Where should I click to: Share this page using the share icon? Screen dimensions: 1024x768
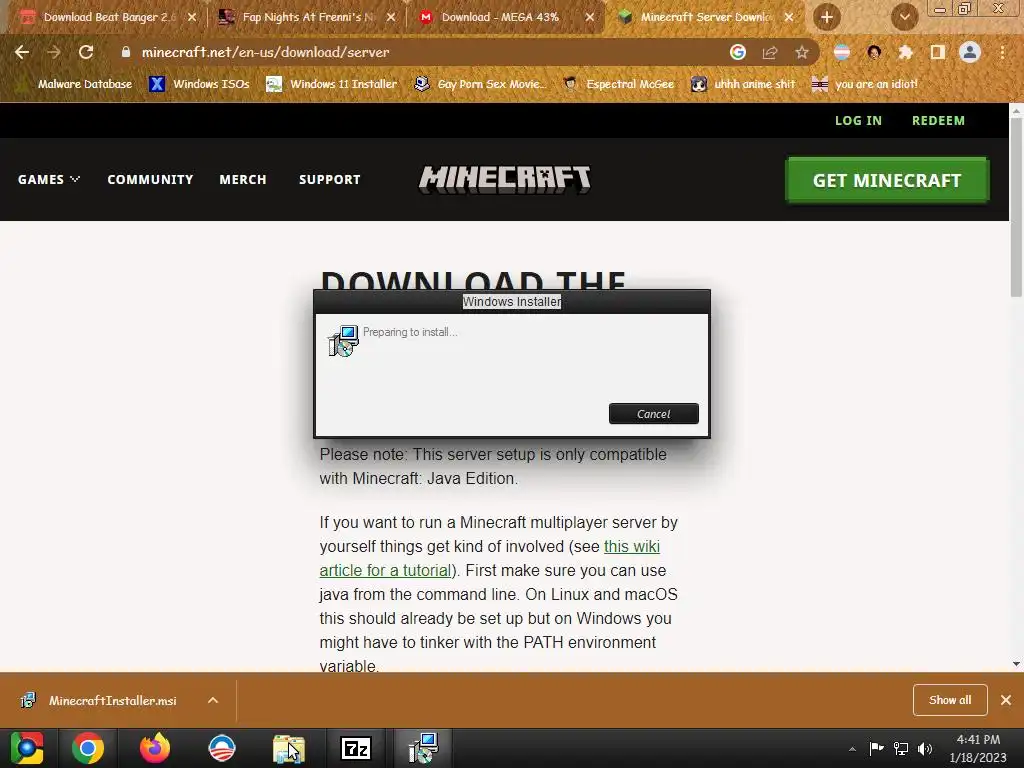(x=770, y=52)
